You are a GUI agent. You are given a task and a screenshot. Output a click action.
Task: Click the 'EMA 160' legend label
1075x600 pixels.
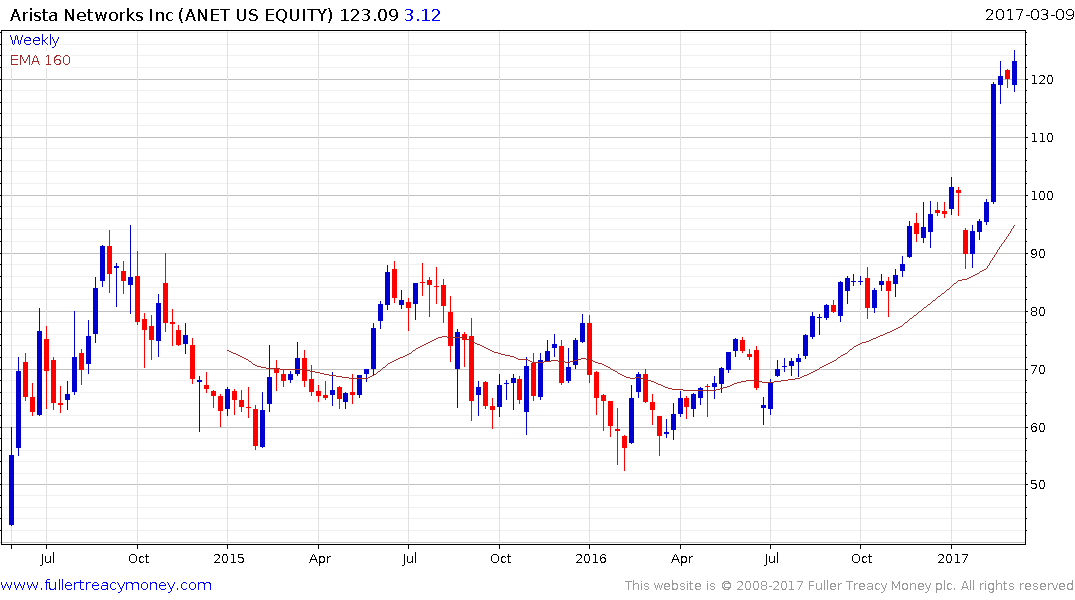coord(40,60)
